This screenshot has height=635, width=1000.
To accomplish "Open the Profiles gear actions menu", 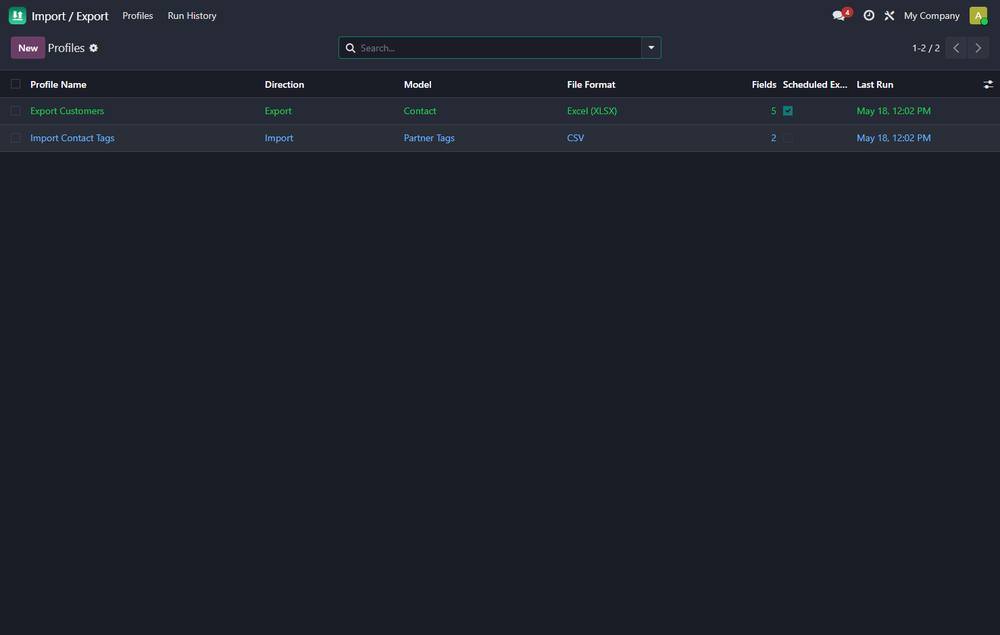I will [94, 48].
